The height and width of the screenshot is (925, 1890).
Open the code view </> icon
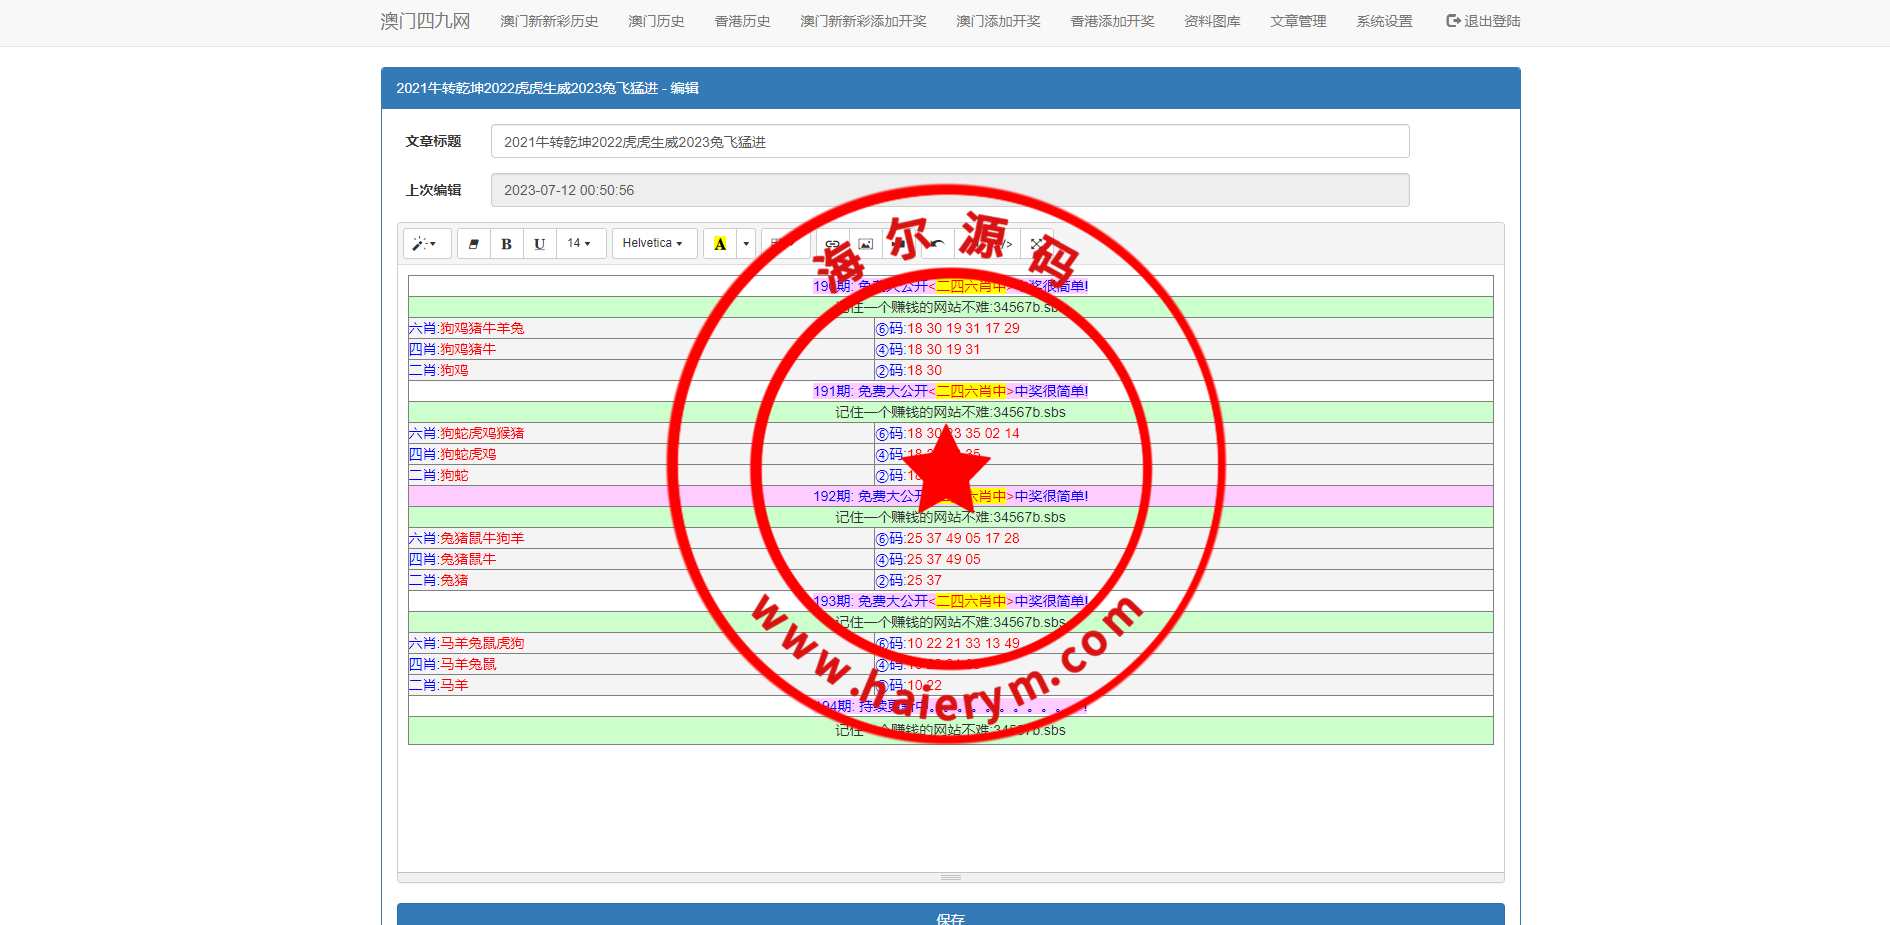click(x=1007, y=243)
